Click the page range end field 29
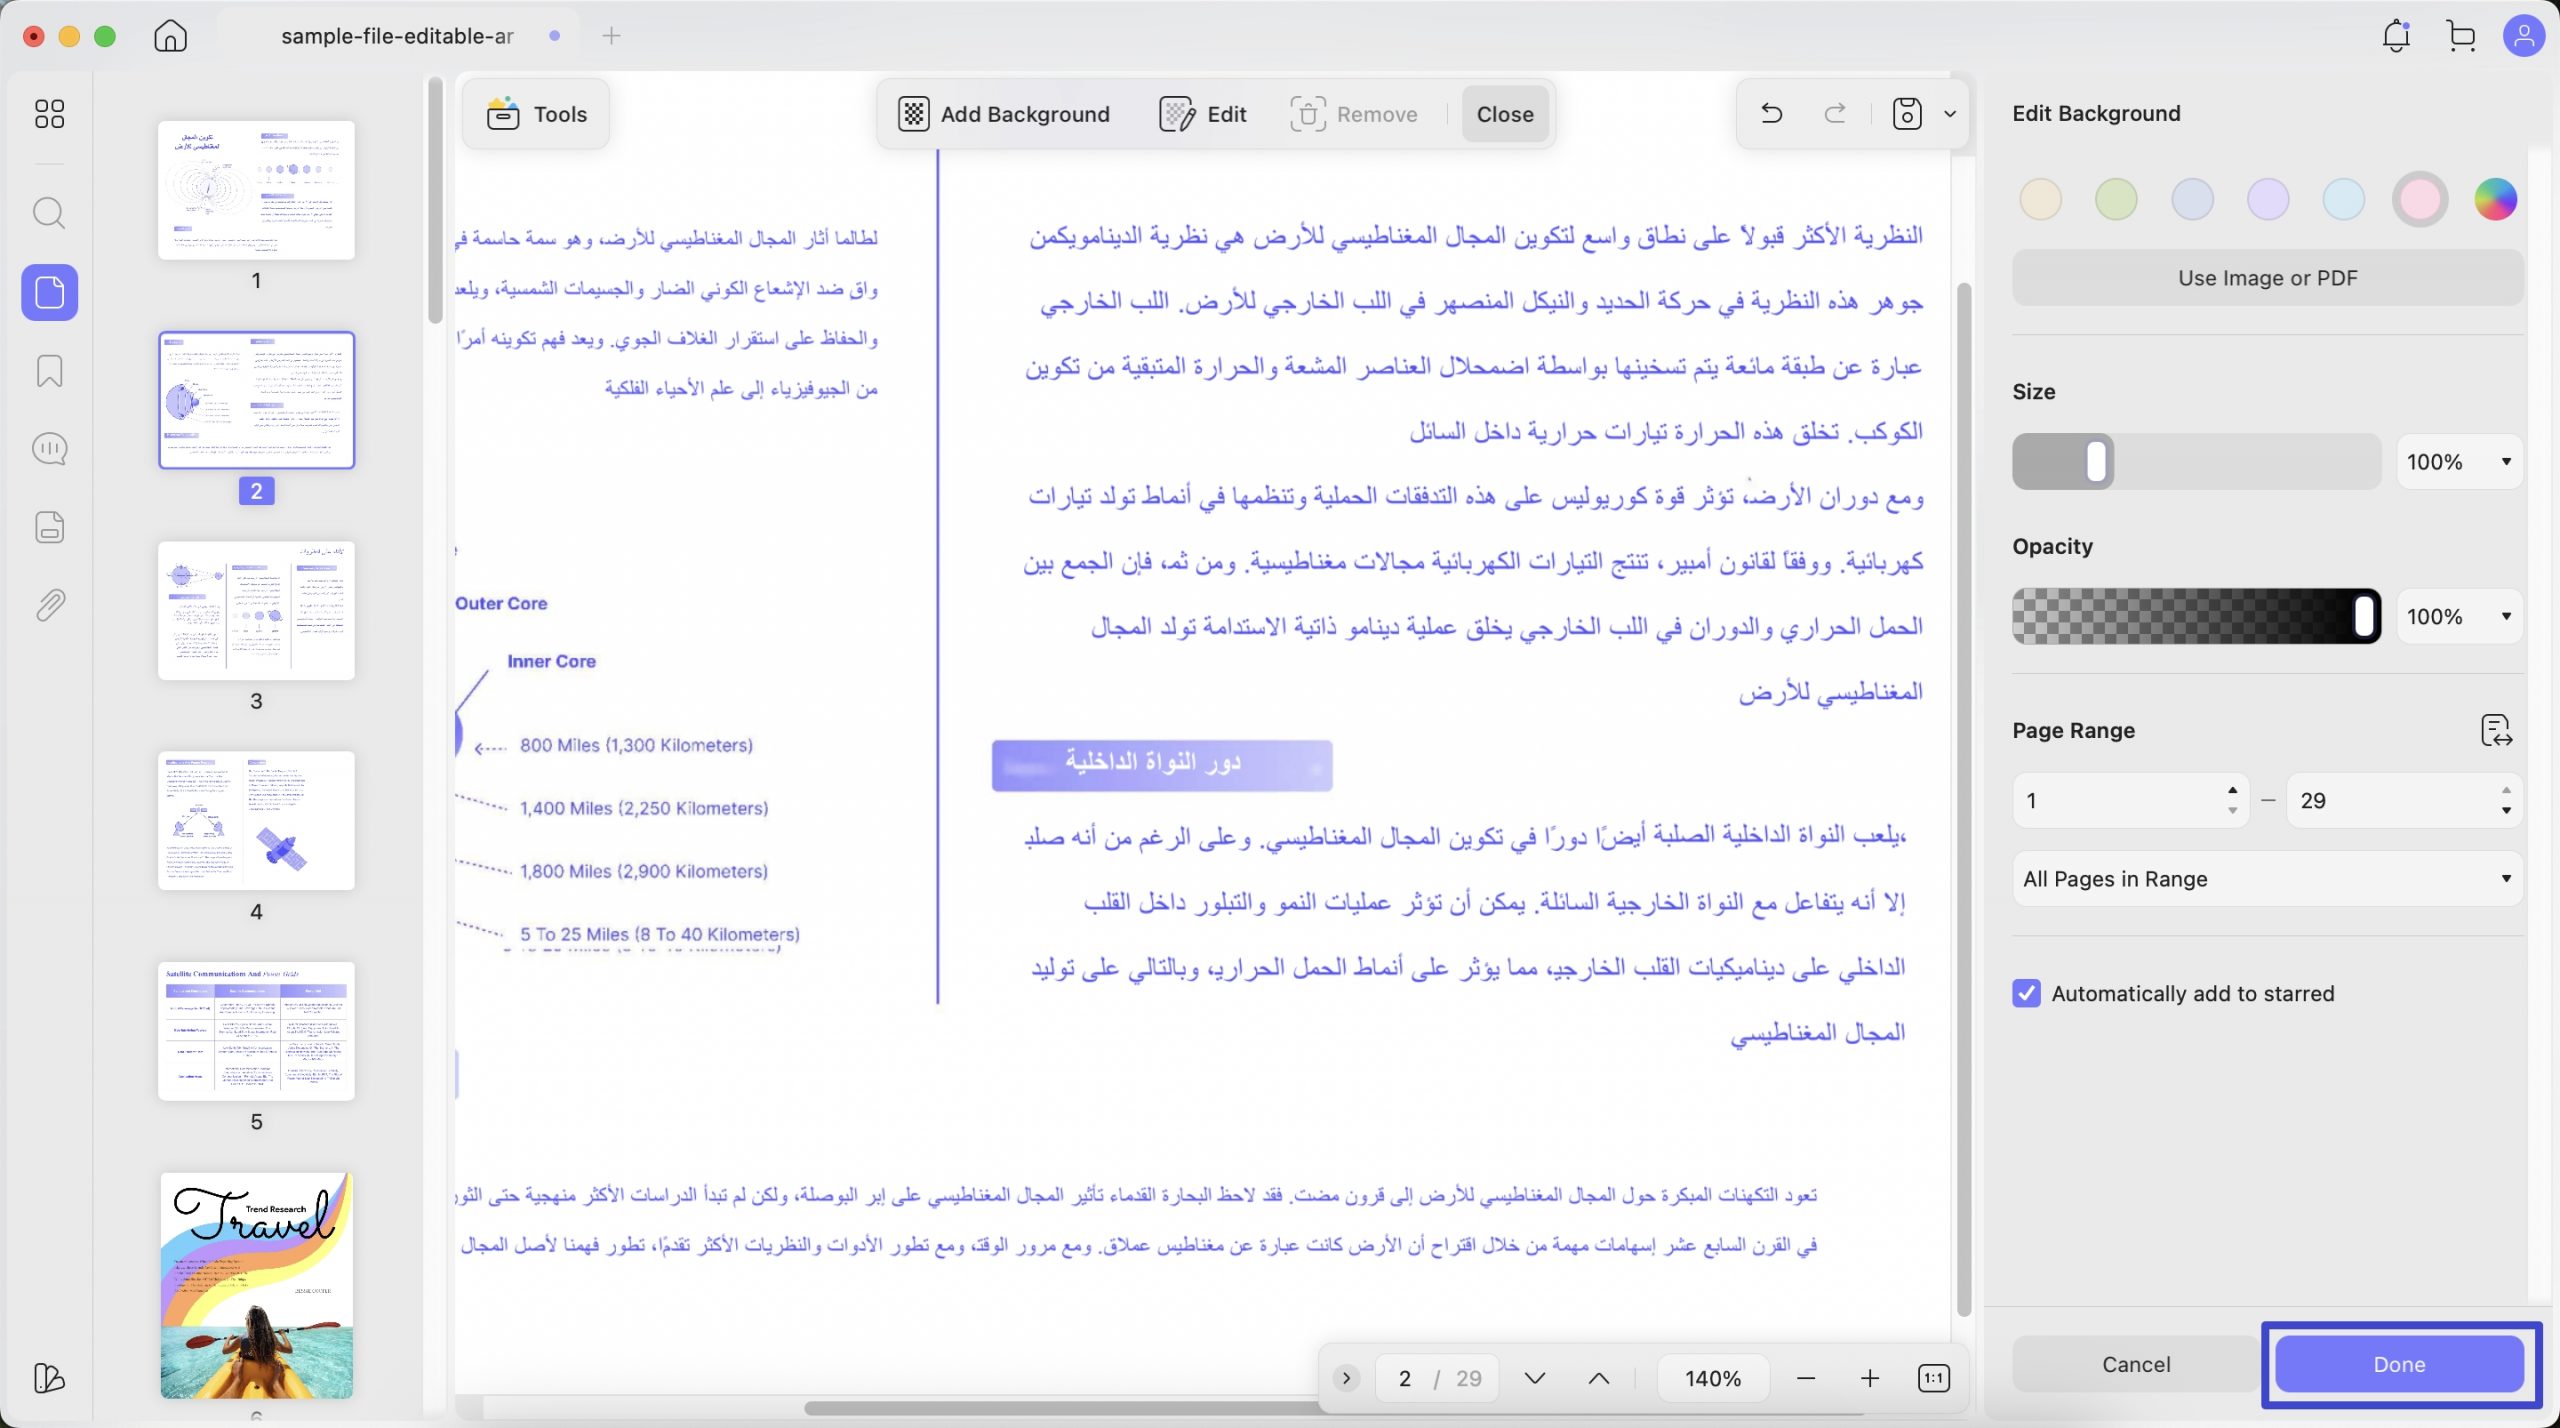 coord(2404,800)
